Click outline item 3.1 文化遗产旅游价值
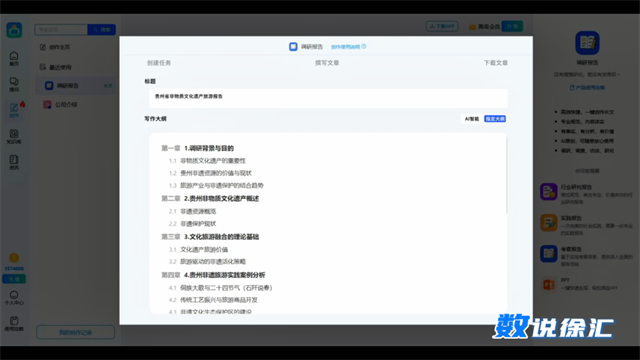Viewport: 640px width, 360px height. 198,249
